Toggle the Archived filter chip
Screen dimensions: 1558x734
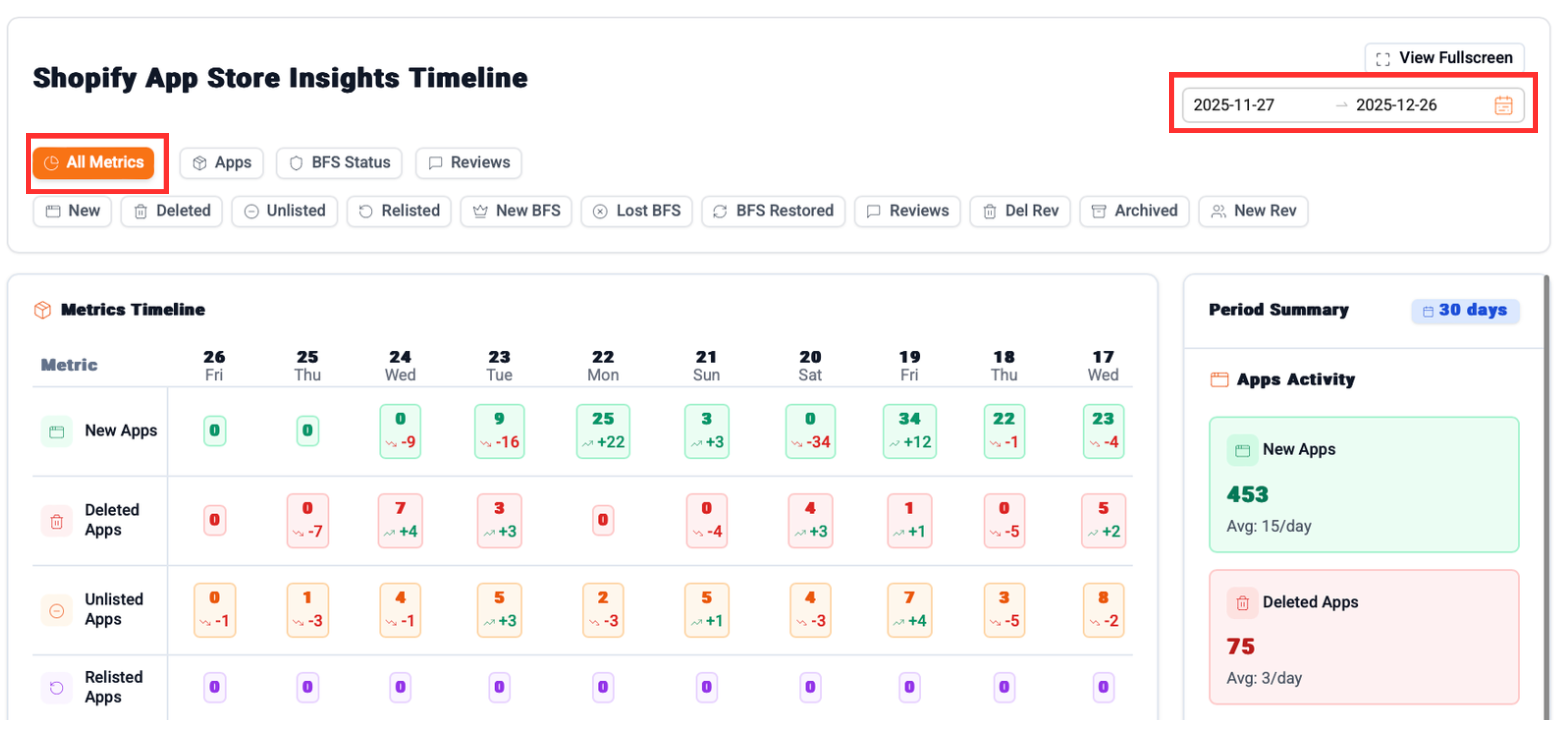pos(1134,211)
